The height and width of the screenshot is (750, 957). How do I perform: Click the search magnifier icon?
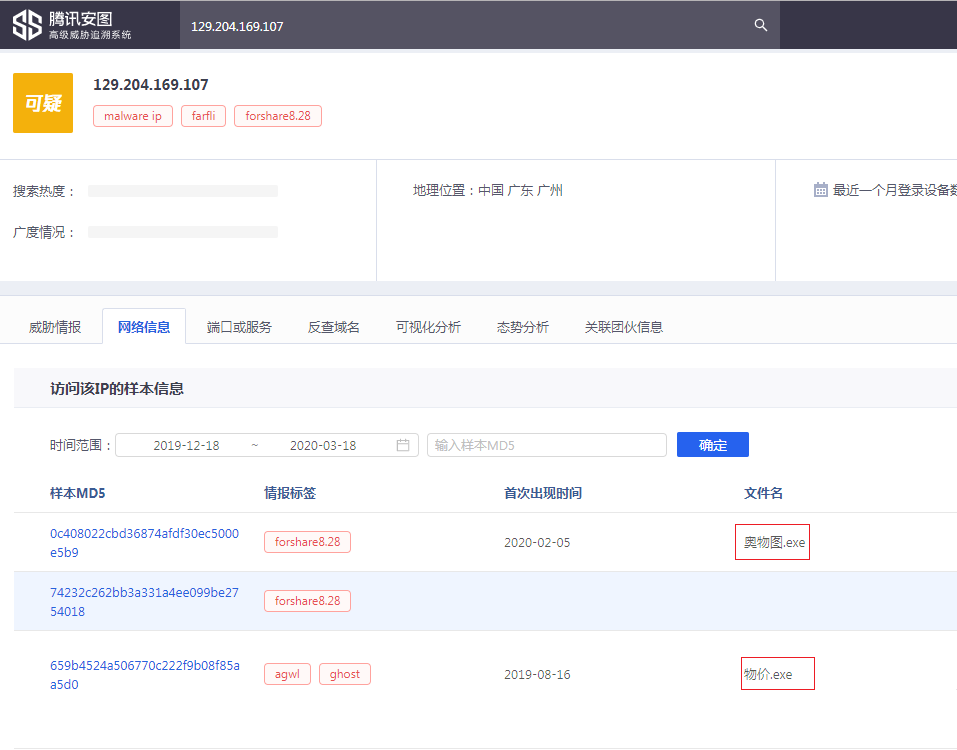(761, 26)
